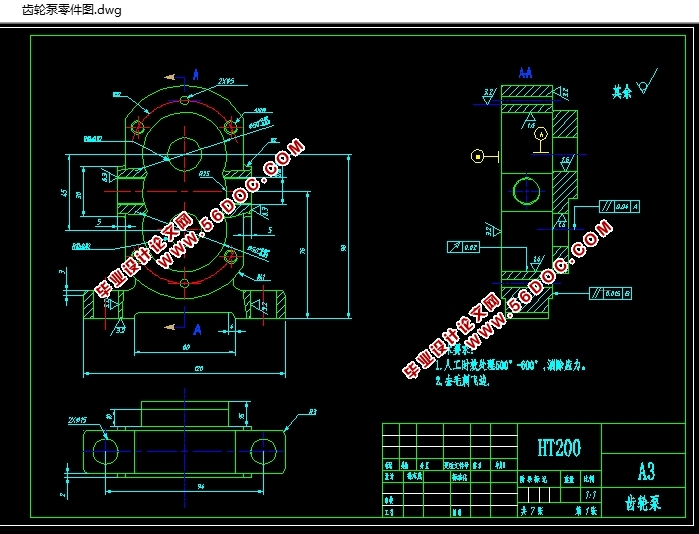Select the parallelism tolerance frame 0.04 A
699x534 pixels.
(620, 206)
